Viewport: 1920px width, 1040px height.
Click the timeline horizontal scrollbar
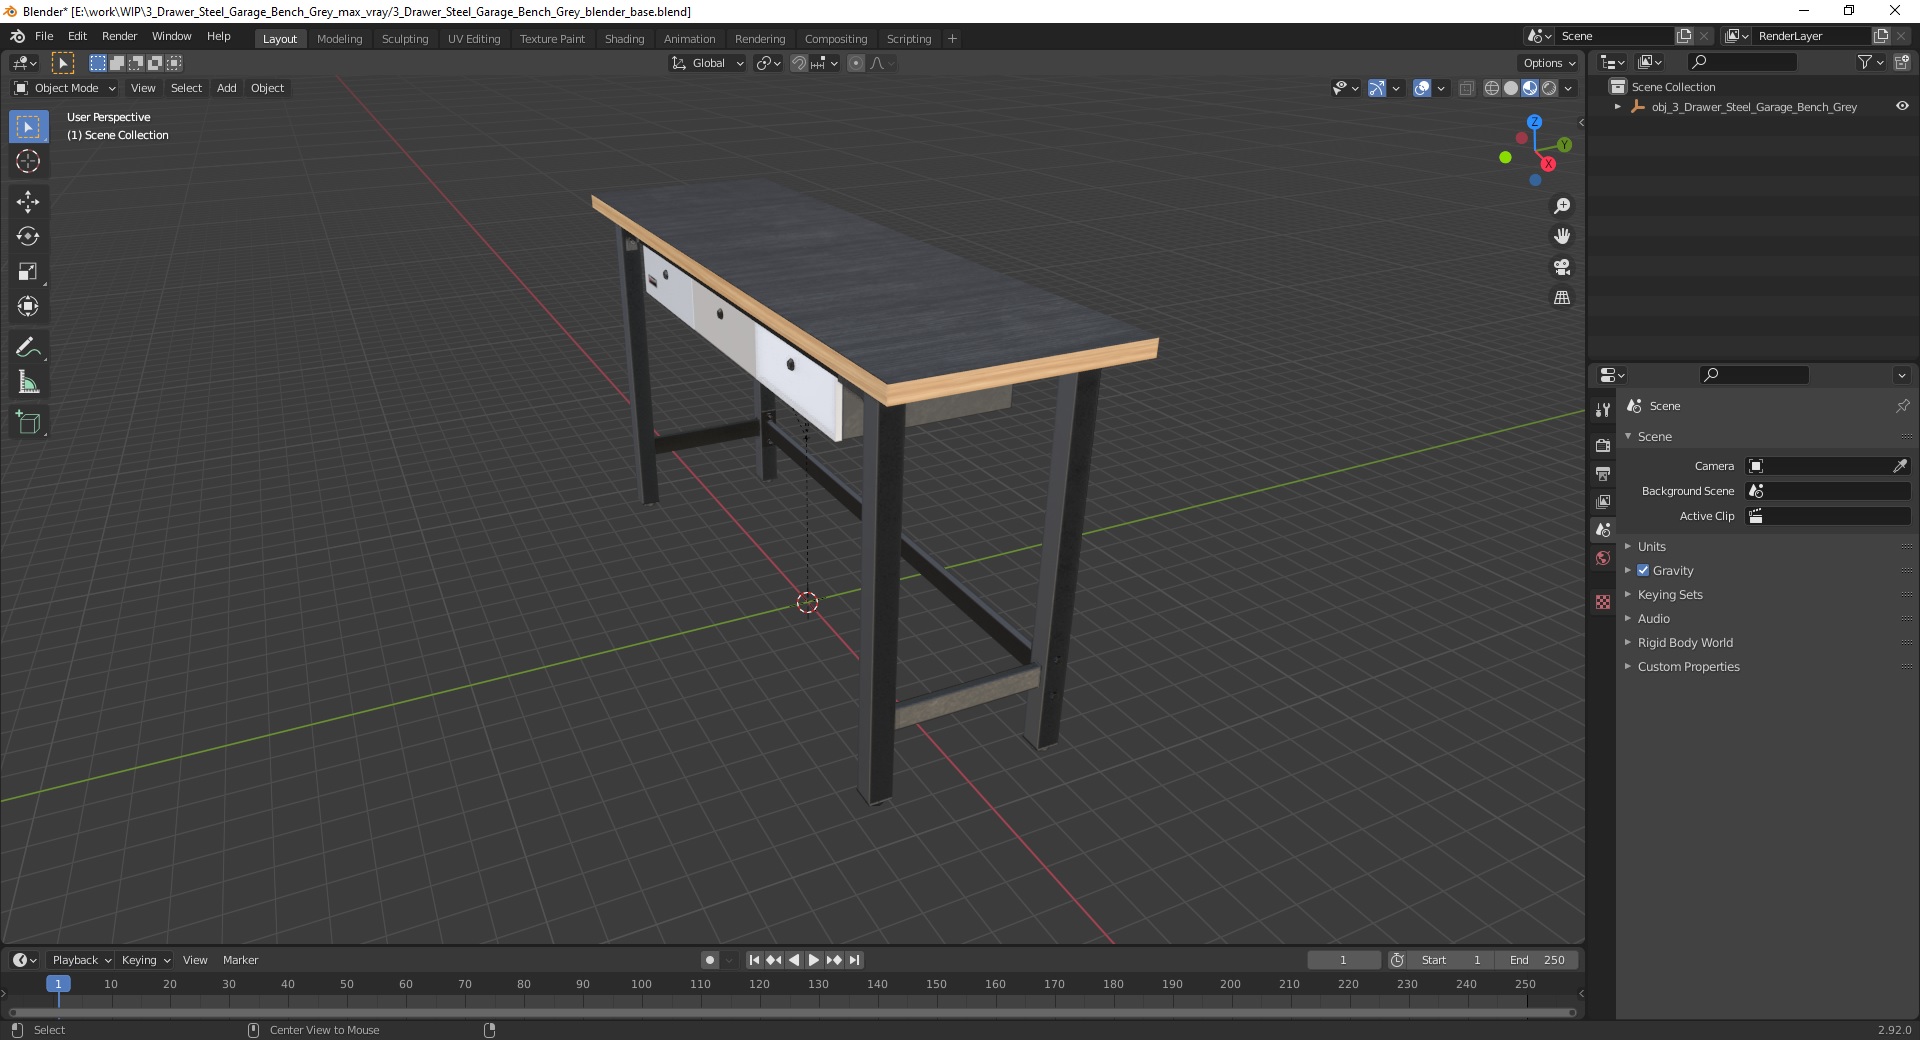[x=792, y=1012]
